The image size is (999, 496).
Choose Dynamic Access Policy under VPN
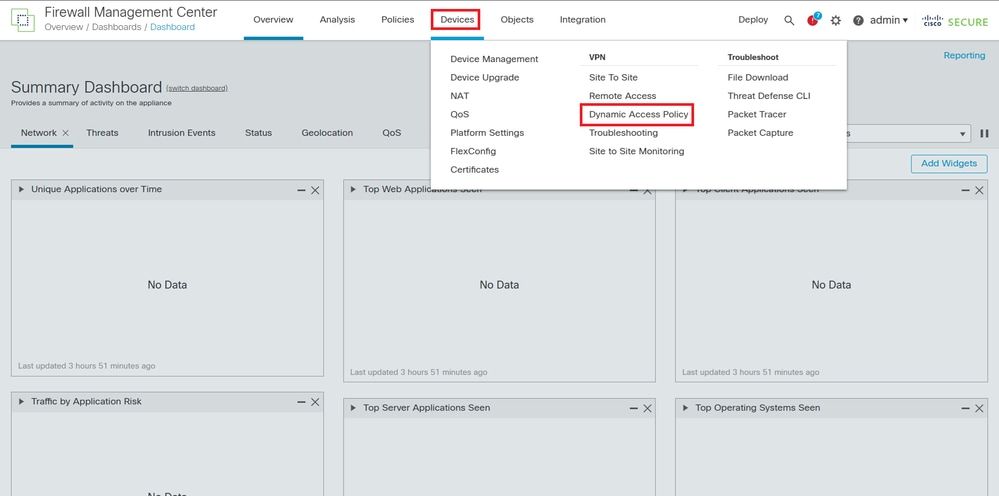point(638,115)
